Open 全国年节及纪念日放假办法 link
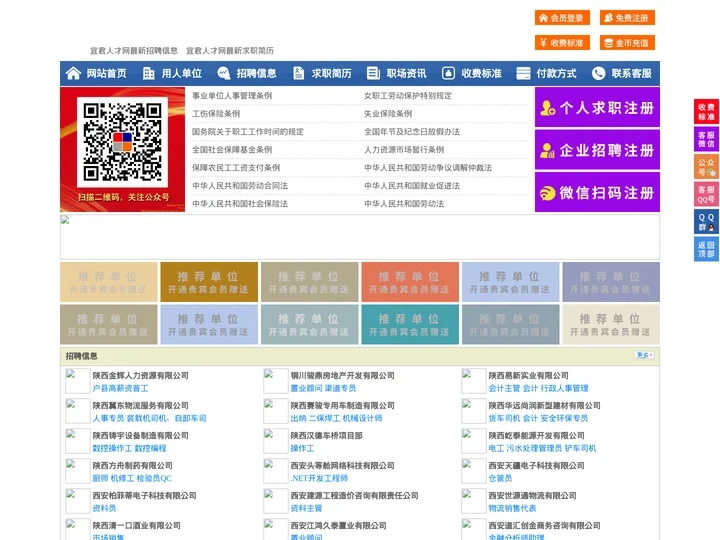 (412, 131)
